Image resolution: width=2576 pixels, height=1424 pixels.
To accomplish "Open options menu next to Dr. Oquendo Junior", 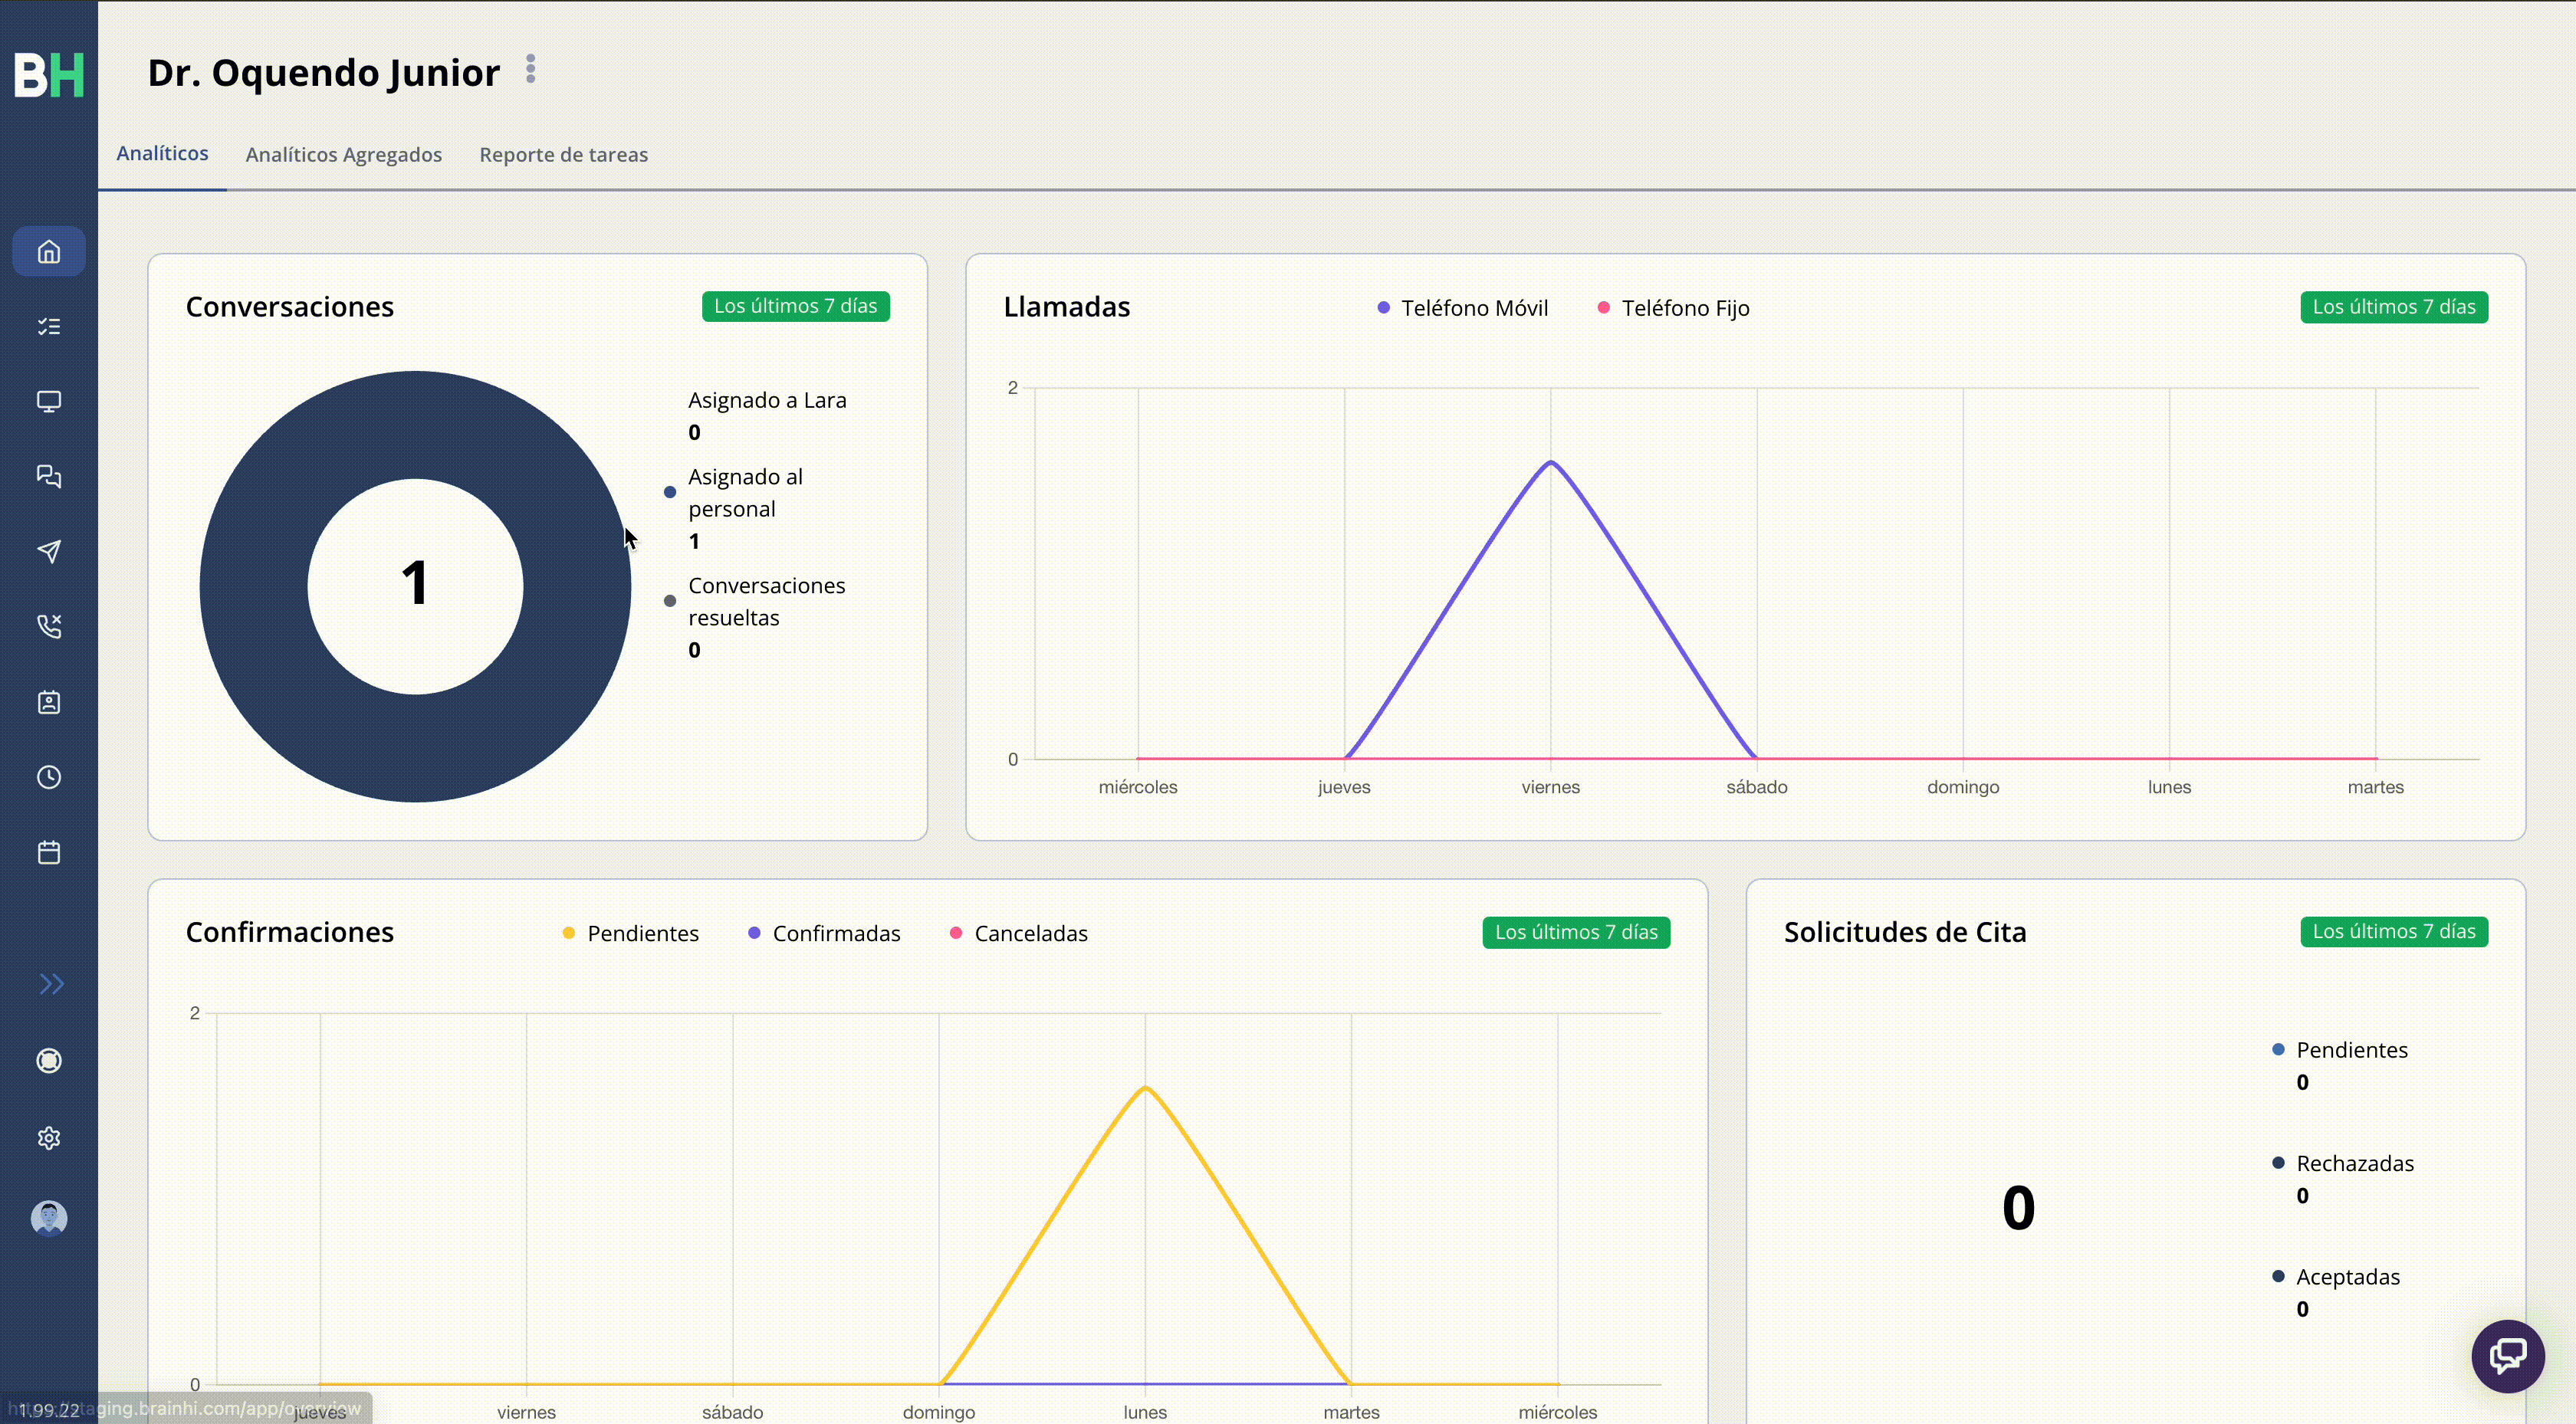I will coord(531,69).
